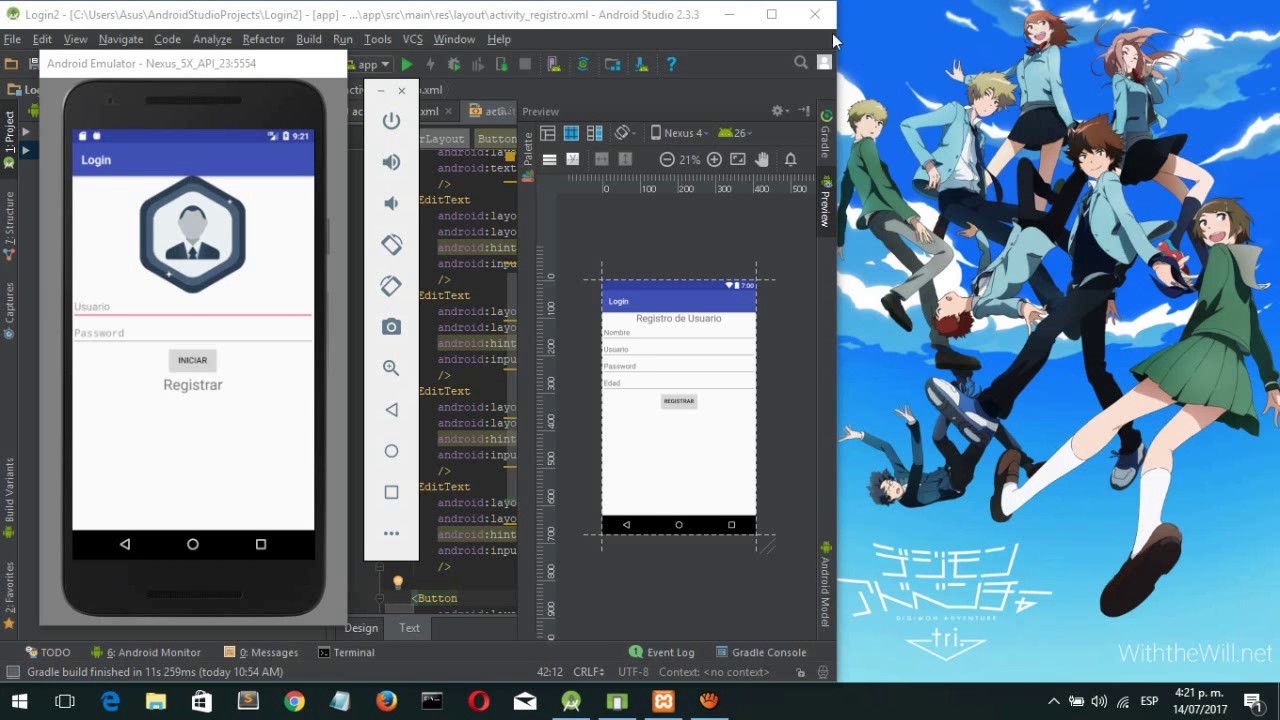Open emulator extended controls (three dots)
1280x720 pixels.
391,533
